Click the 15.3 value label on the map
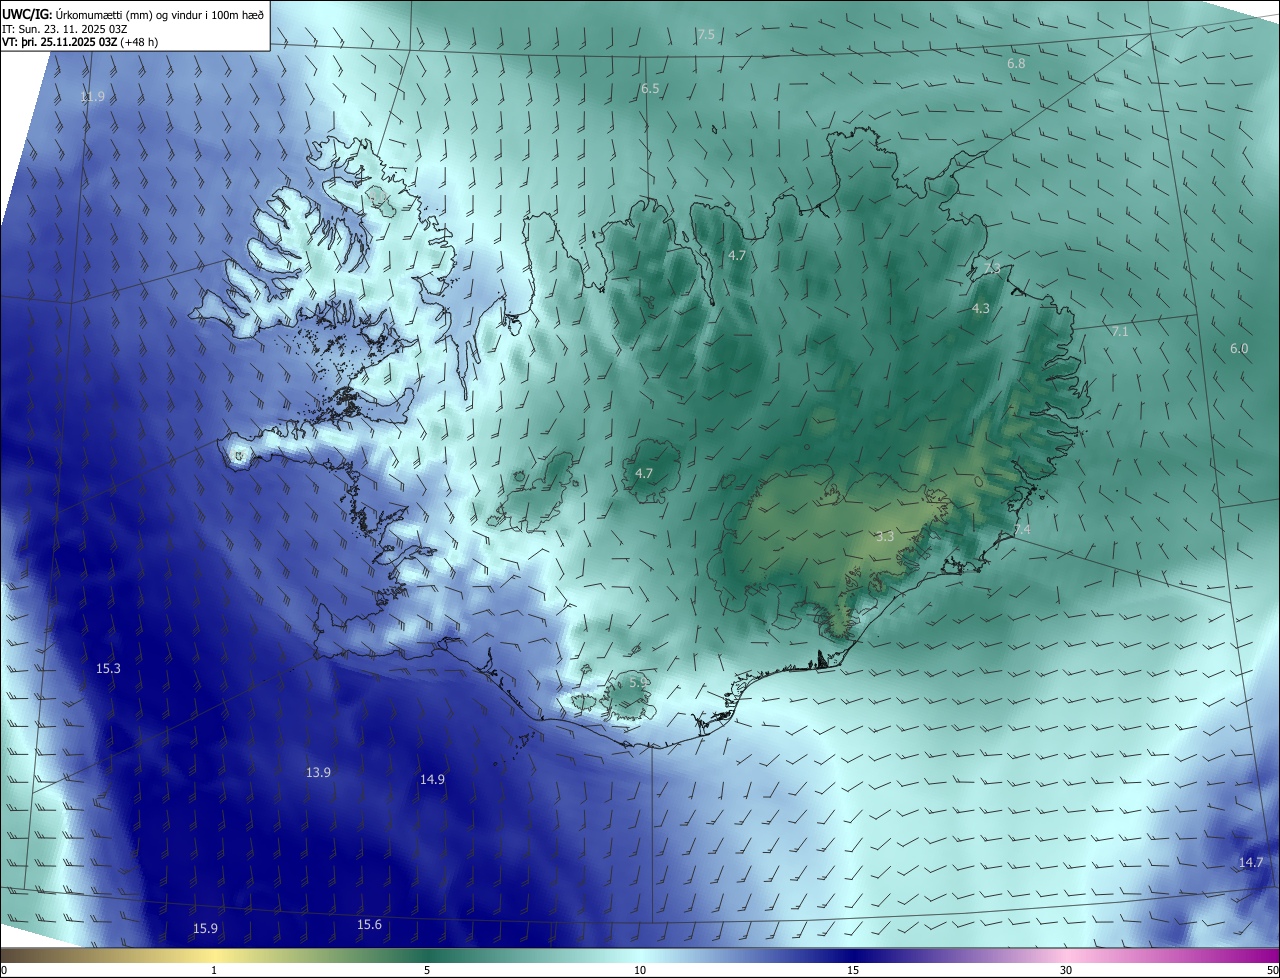1280x978 pixels. click(108, 669)
